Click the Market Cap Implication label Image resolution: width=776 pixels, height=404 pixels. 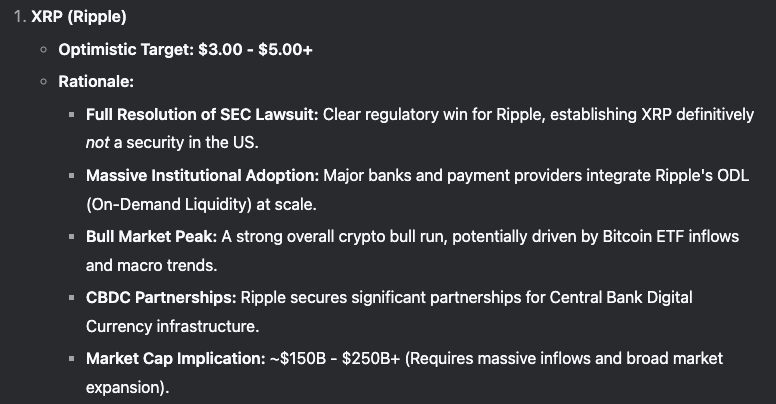point(175,358)
